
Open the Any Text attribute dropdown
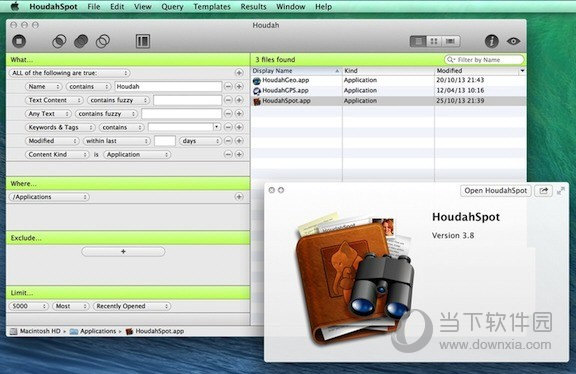pos(48,114)
